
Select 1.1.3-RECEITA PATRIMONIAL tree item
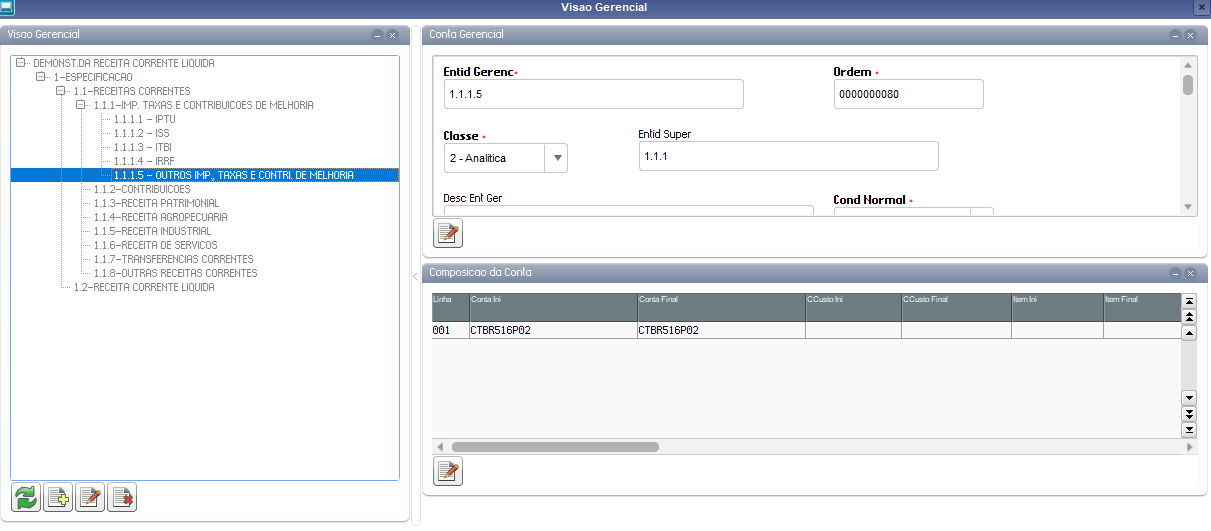click(156, 203)
